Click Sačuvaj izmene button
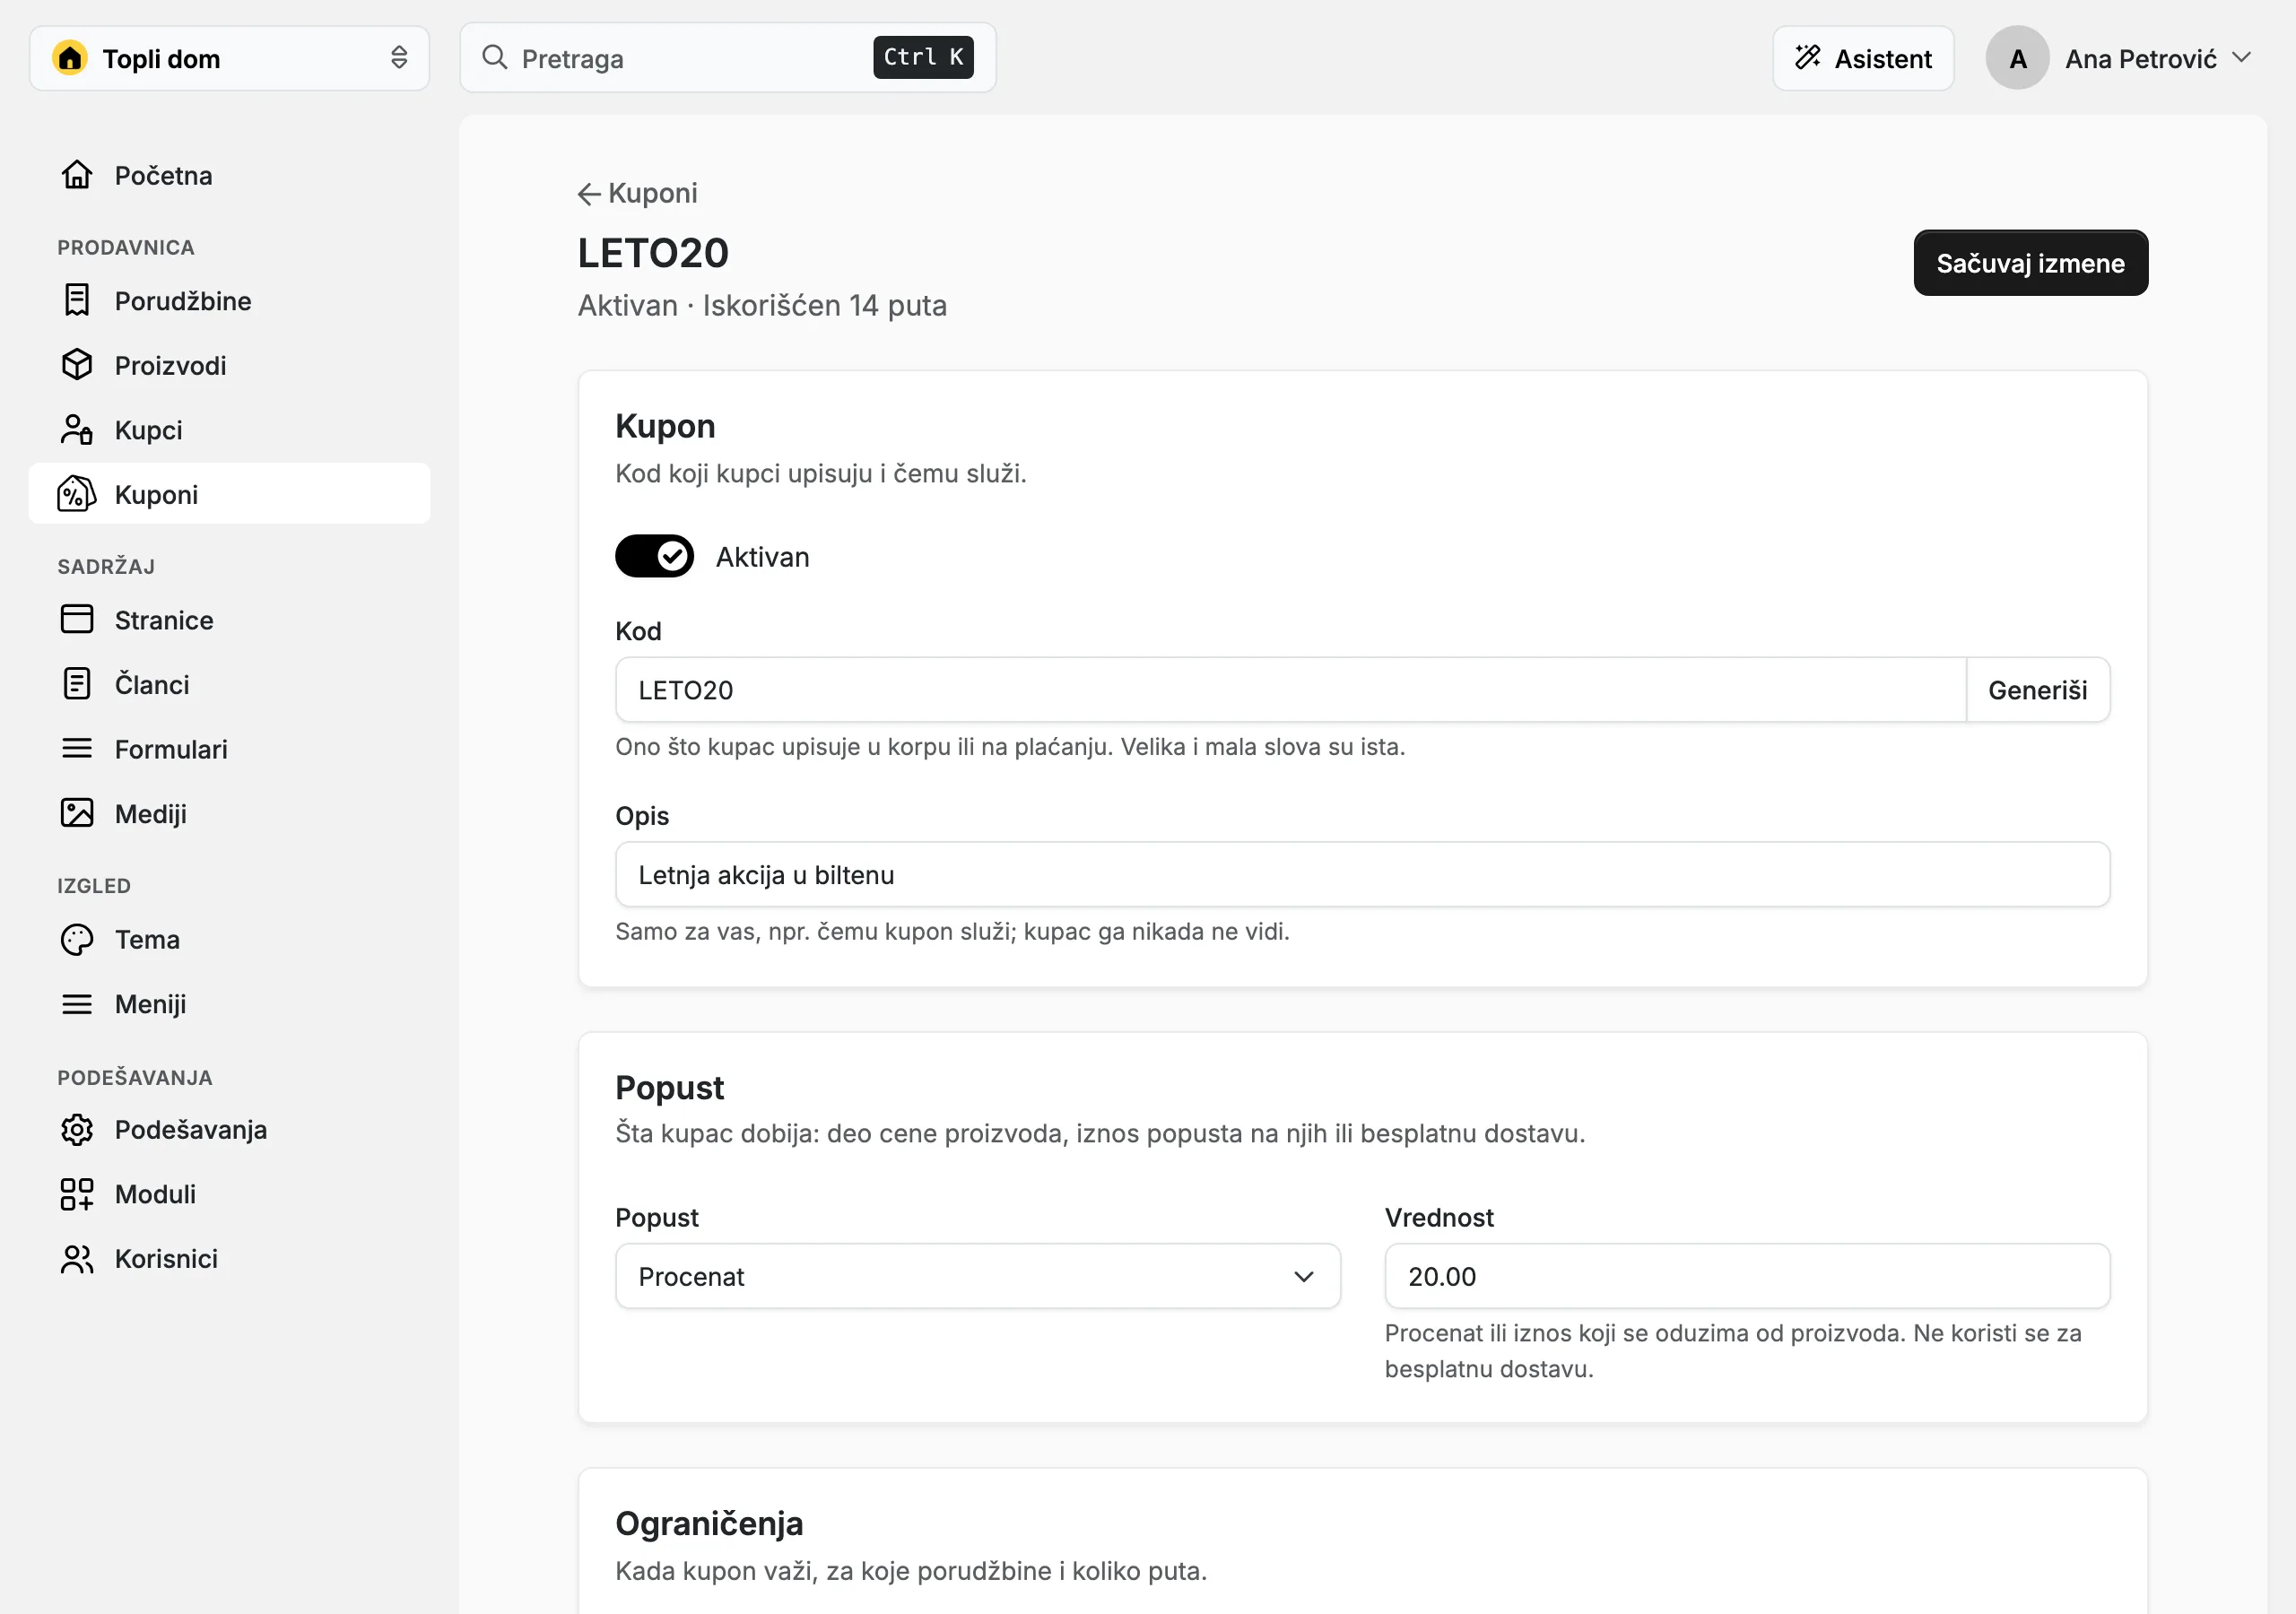The height and width of the screenshot is (1614, 2296). click(2030, 263)
